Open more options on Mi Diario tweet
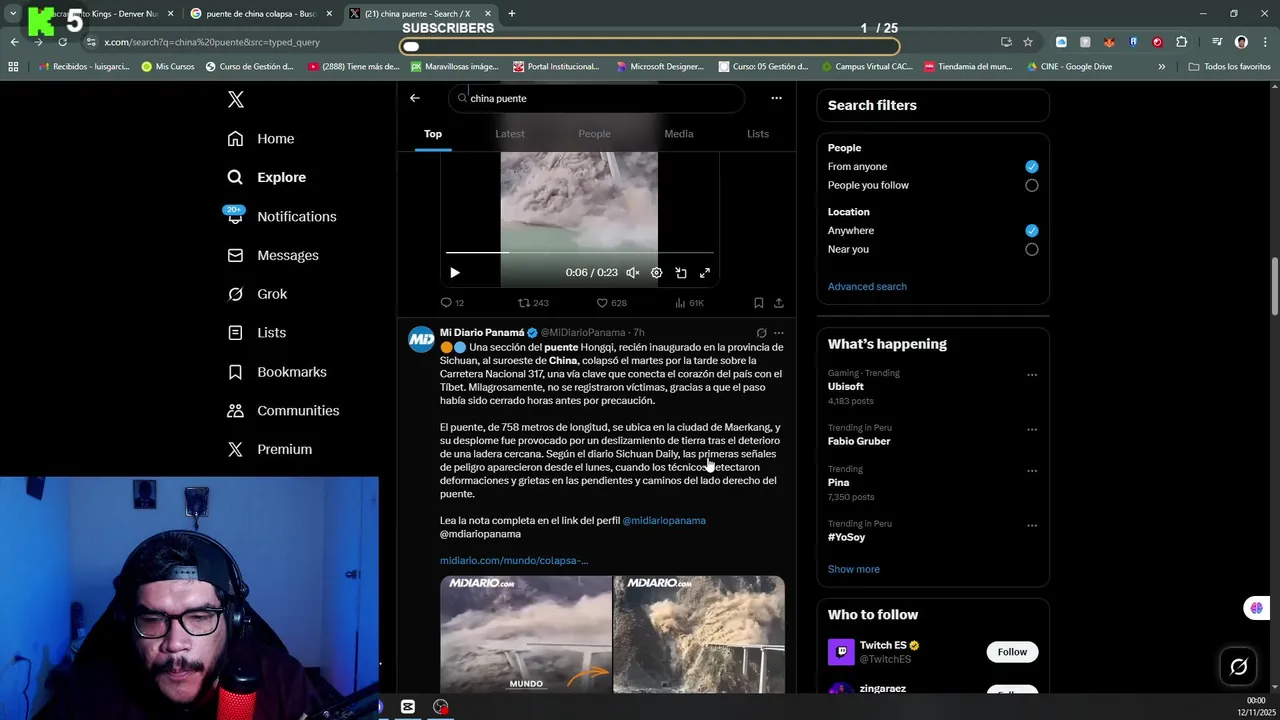 (x=779, y=333)
